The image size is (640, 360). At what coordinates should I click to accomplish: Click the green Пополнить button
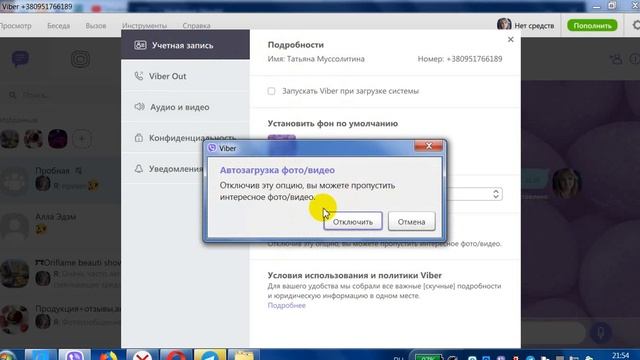592,25
